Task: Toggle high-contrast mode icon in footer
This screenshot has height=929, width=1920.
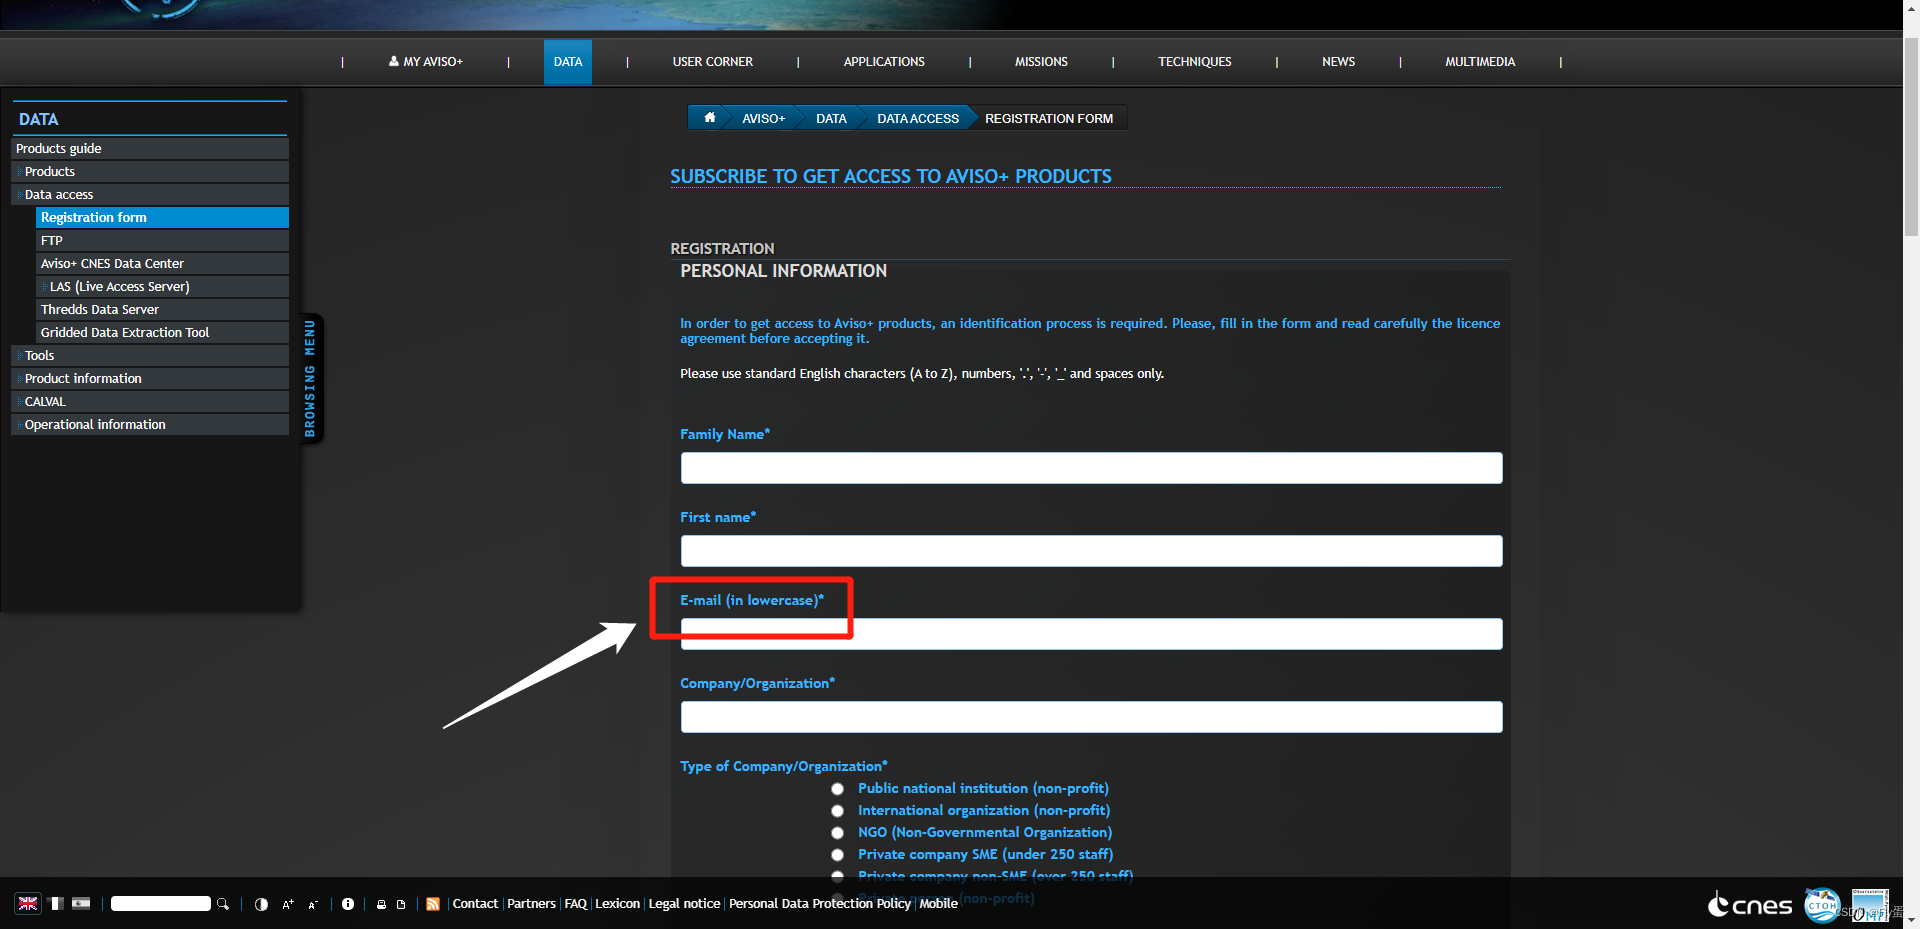Action: point(261,904)
